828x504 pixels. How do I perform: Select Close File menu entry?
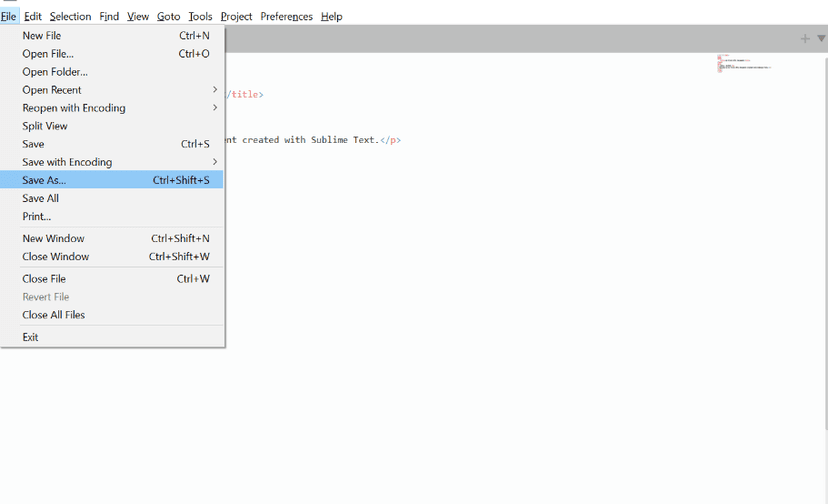pyautogui.click(x=112, y=278)
